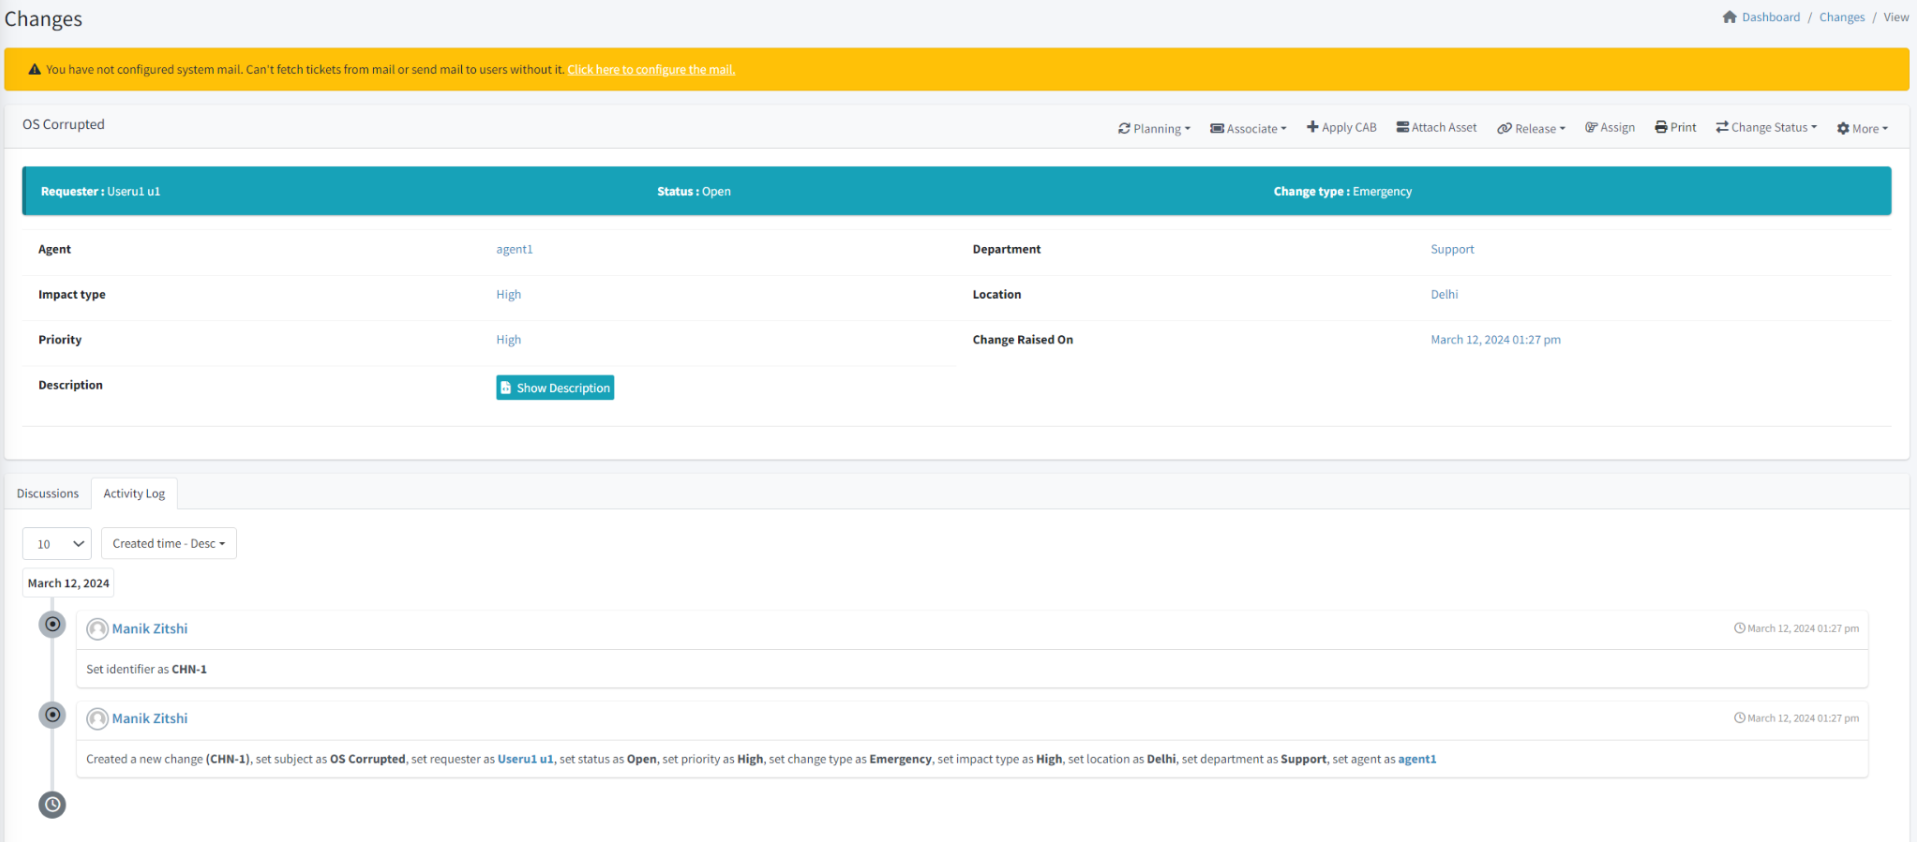This screenshot has height=842, width=1917.
Task: Open the 10 entries per page dropdown
Action: pyautogui.click(x=57, y=544)
